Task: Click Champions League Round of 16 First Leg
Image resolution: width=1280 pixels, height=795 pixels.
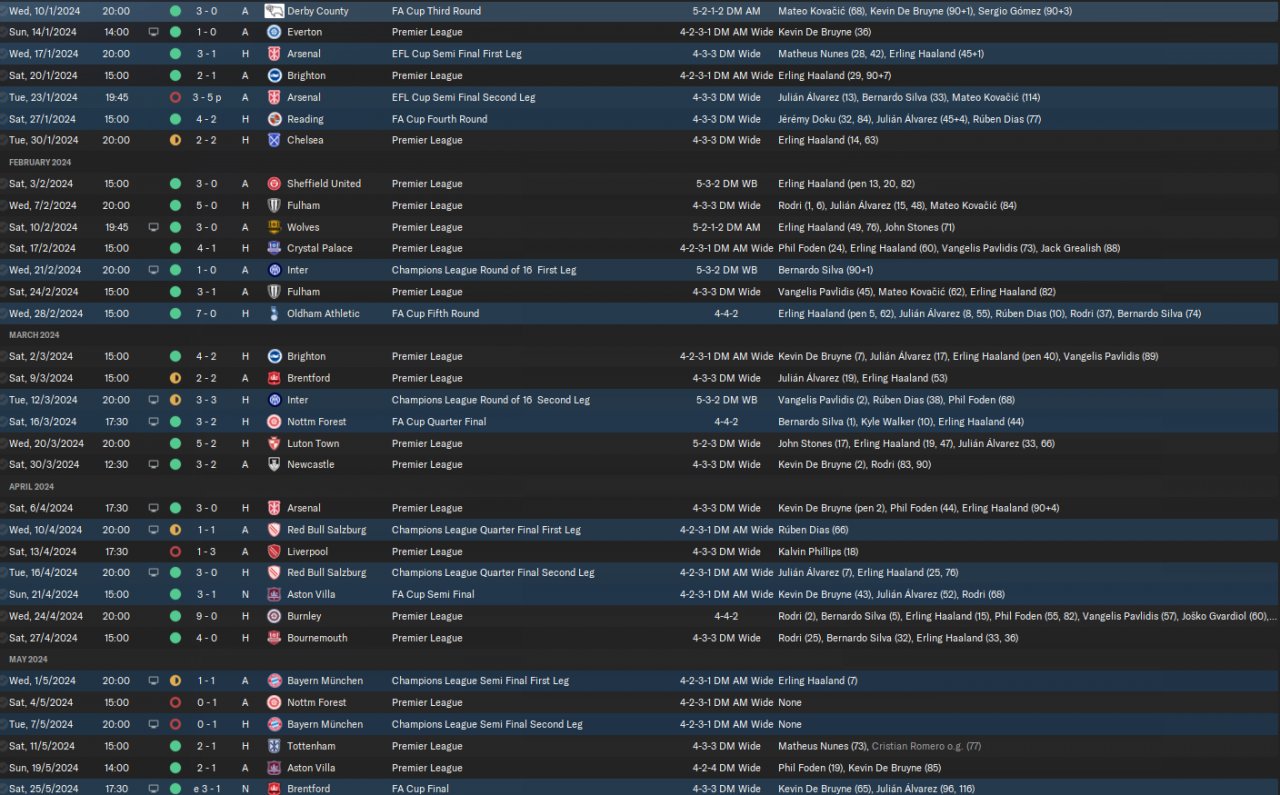Action: pos(483,270)
